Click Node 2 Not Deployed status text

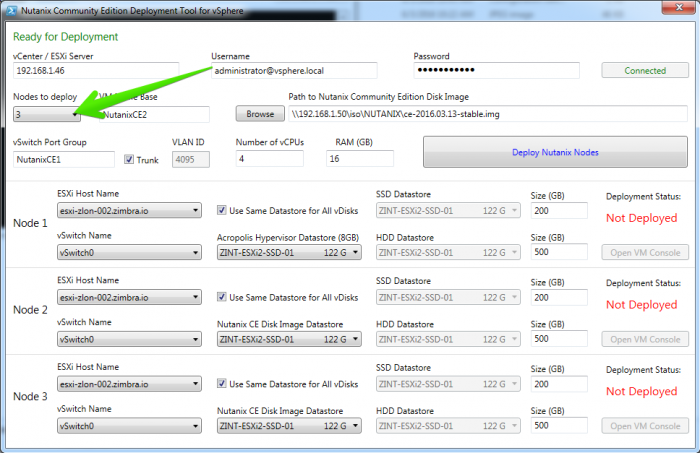click(x=642, y=304)
